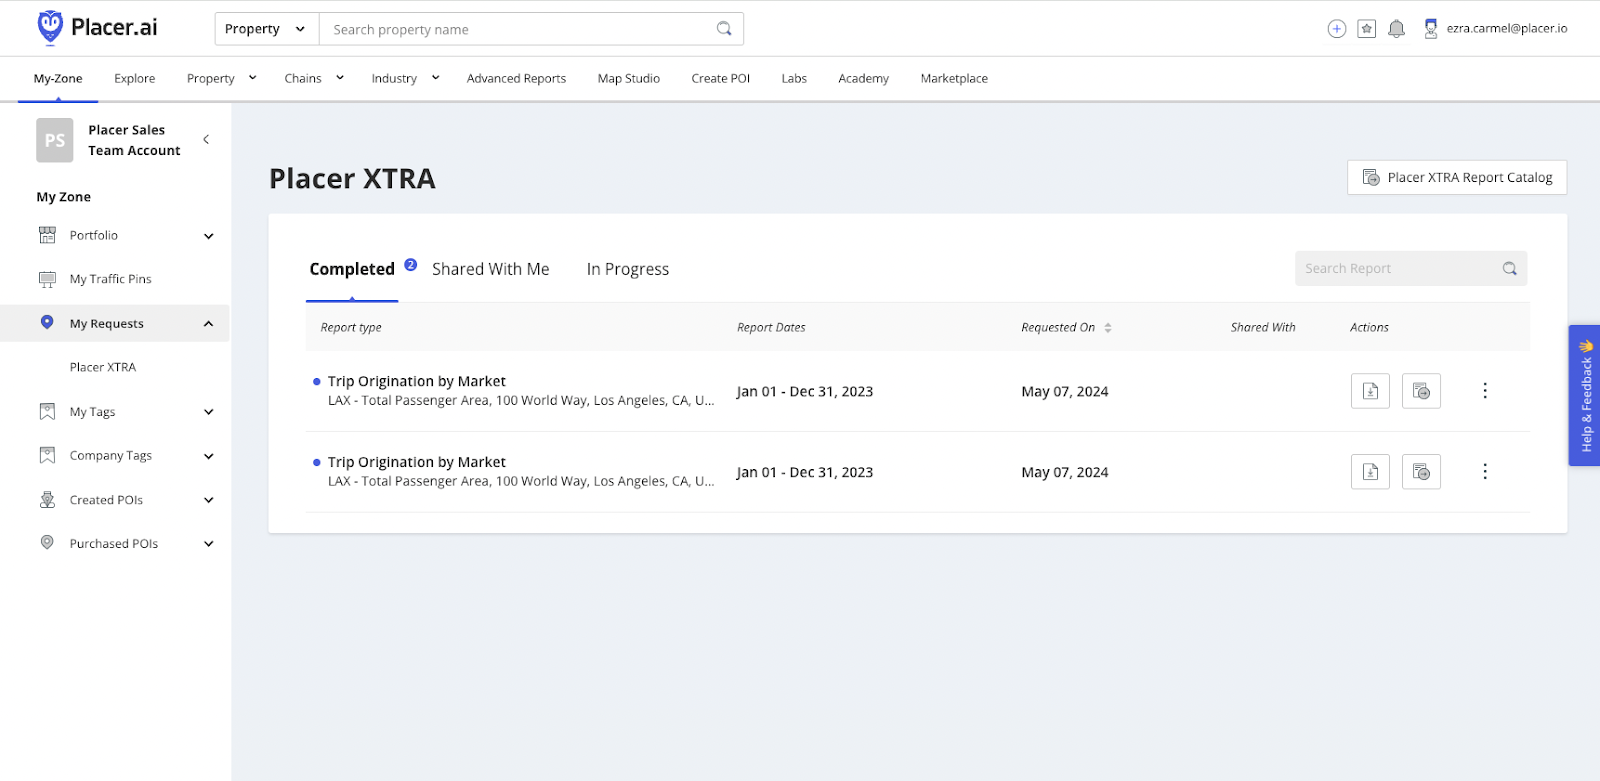Click the Company Tags bookmark icon
The image size is (1600, 781).
pyautogui.click(x=47, y=455)
